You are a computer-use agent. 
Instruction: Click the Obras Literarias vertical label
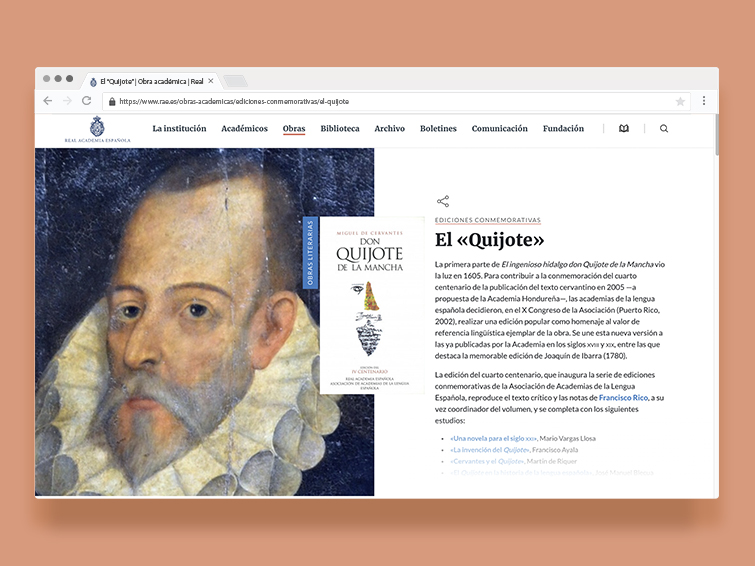310,253
